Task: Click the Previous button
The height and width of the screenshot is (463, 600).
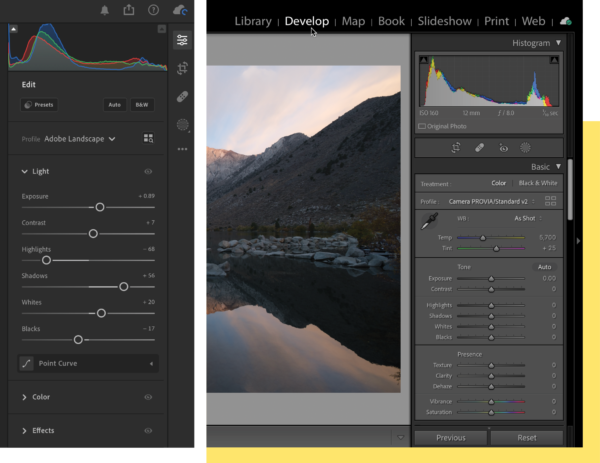Action: (x=450, y=437)
